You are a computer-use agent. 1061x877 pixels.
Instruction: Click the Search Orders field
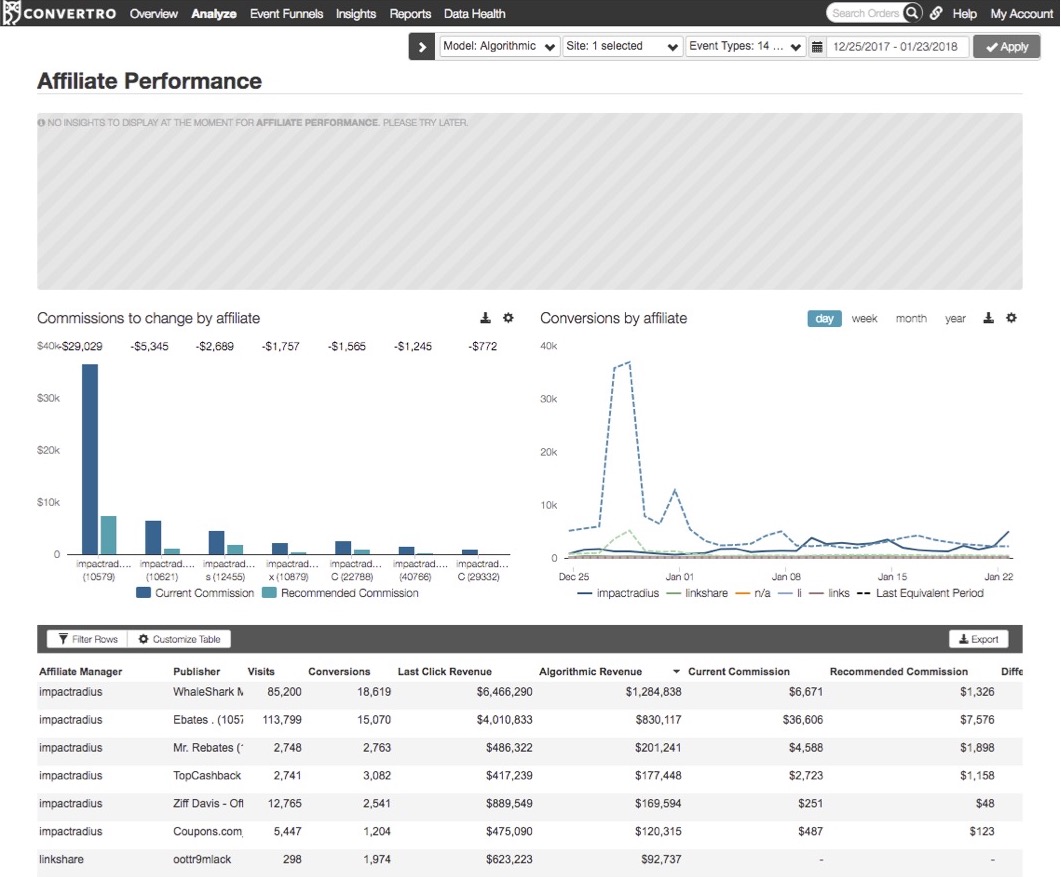[x=865, y=13]
